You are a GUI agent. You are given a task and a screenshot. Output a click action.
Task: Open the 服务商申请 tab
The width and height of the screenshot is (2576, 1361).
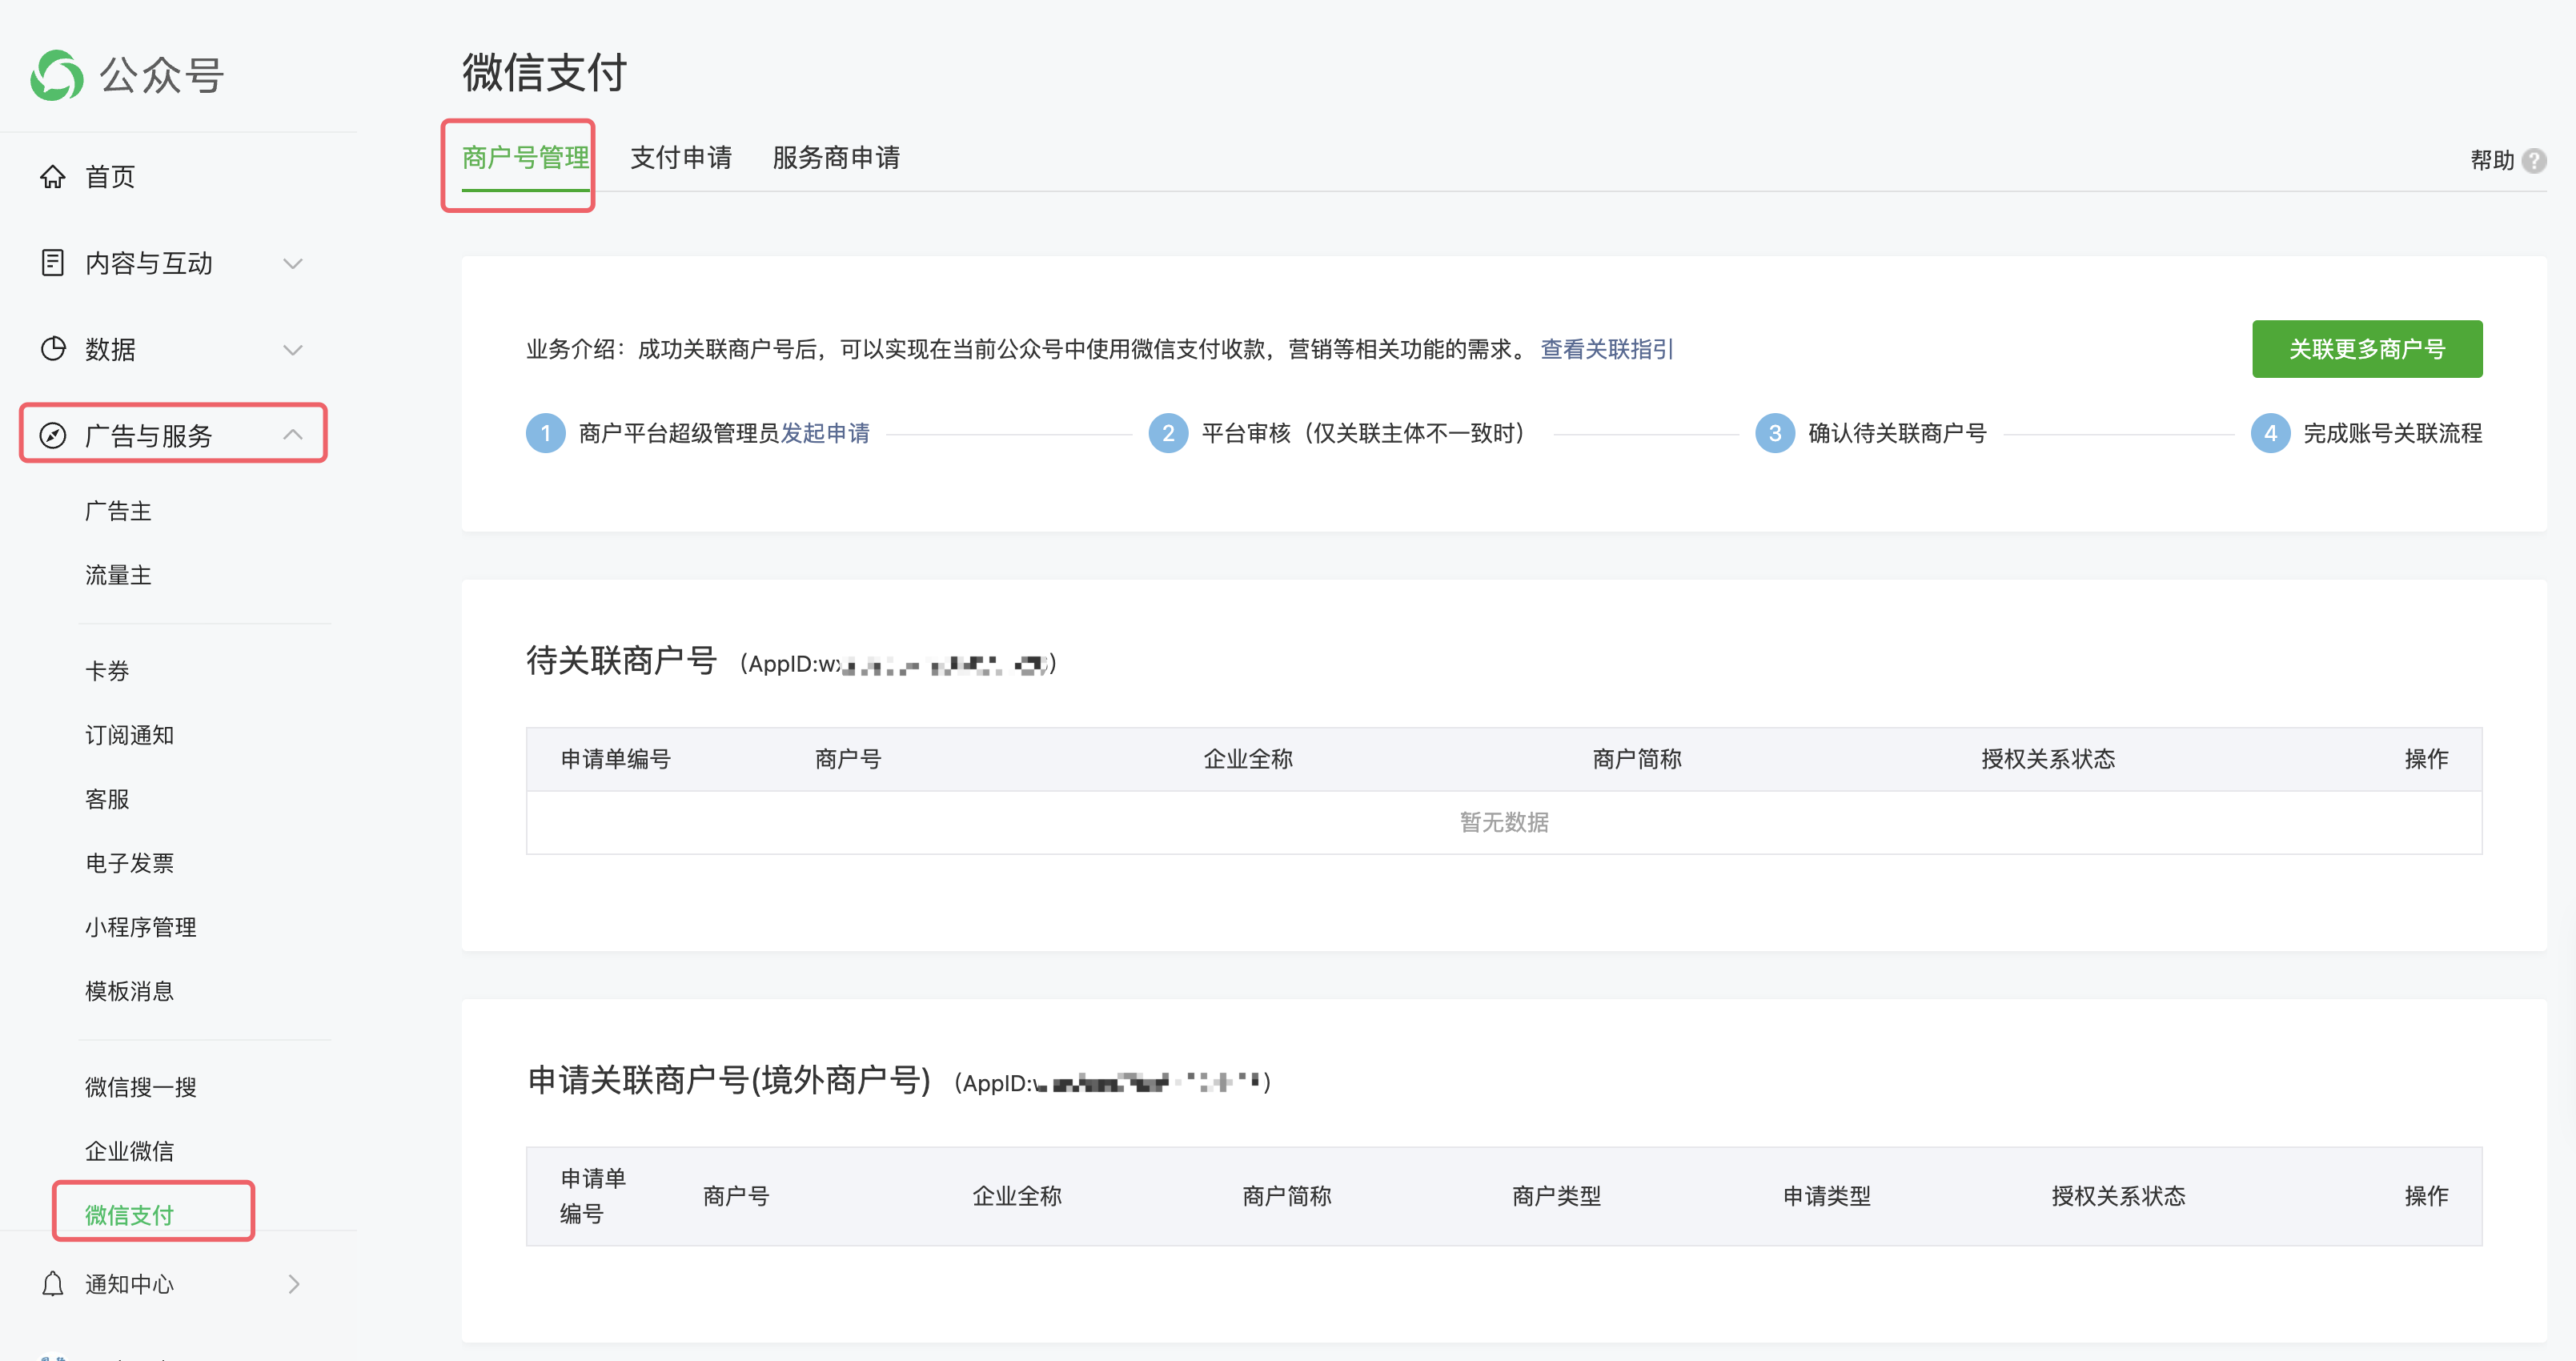click(x=836, y=158)
